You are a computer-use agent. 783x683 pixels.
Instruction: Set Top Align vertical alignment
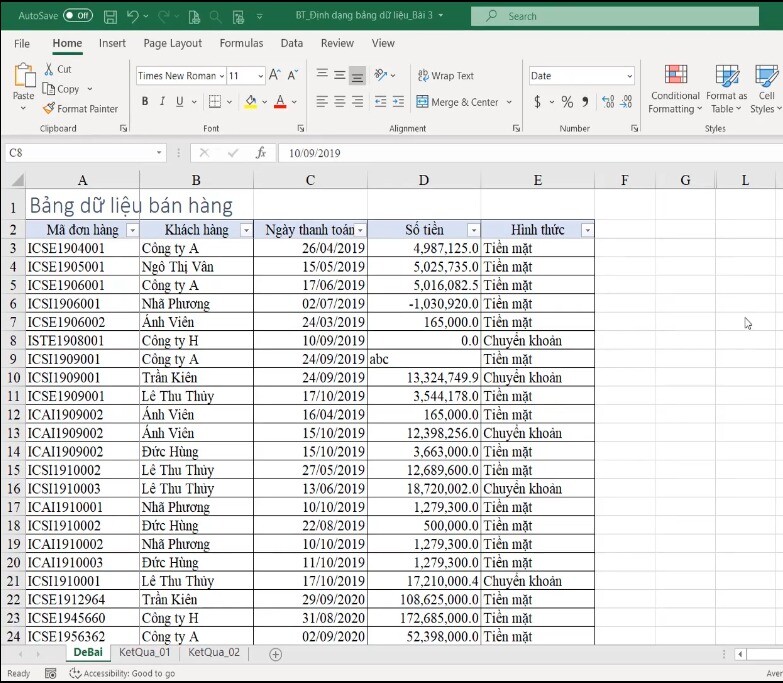[322, 75]
